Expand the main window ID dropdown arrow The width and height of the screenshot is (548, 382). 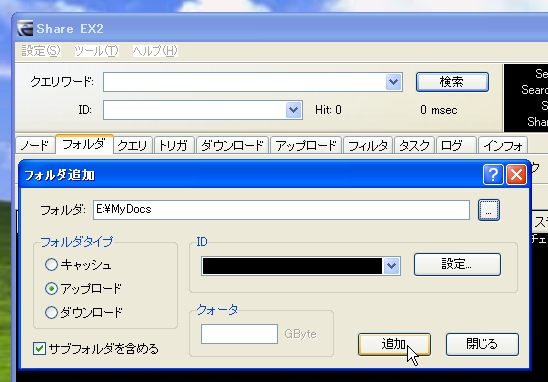click(x=294, y=110)
